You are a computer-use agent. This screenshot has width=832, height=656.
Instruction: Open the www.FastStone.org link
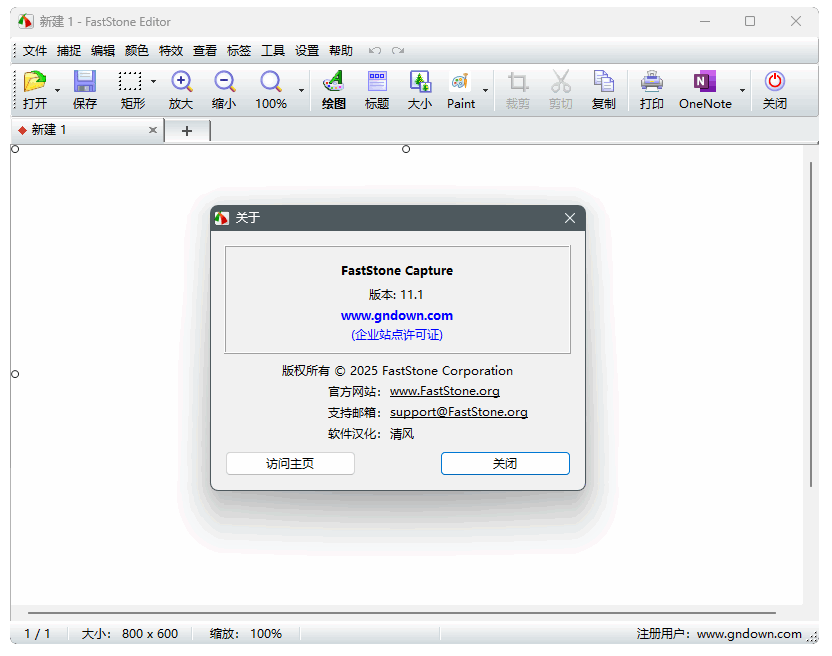tap(445, 391)
